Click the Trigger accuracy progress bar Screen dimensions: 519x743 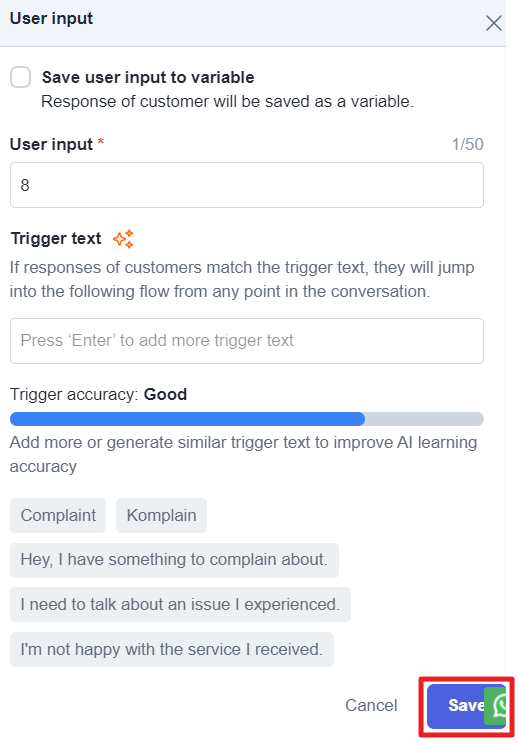(246, 419)
